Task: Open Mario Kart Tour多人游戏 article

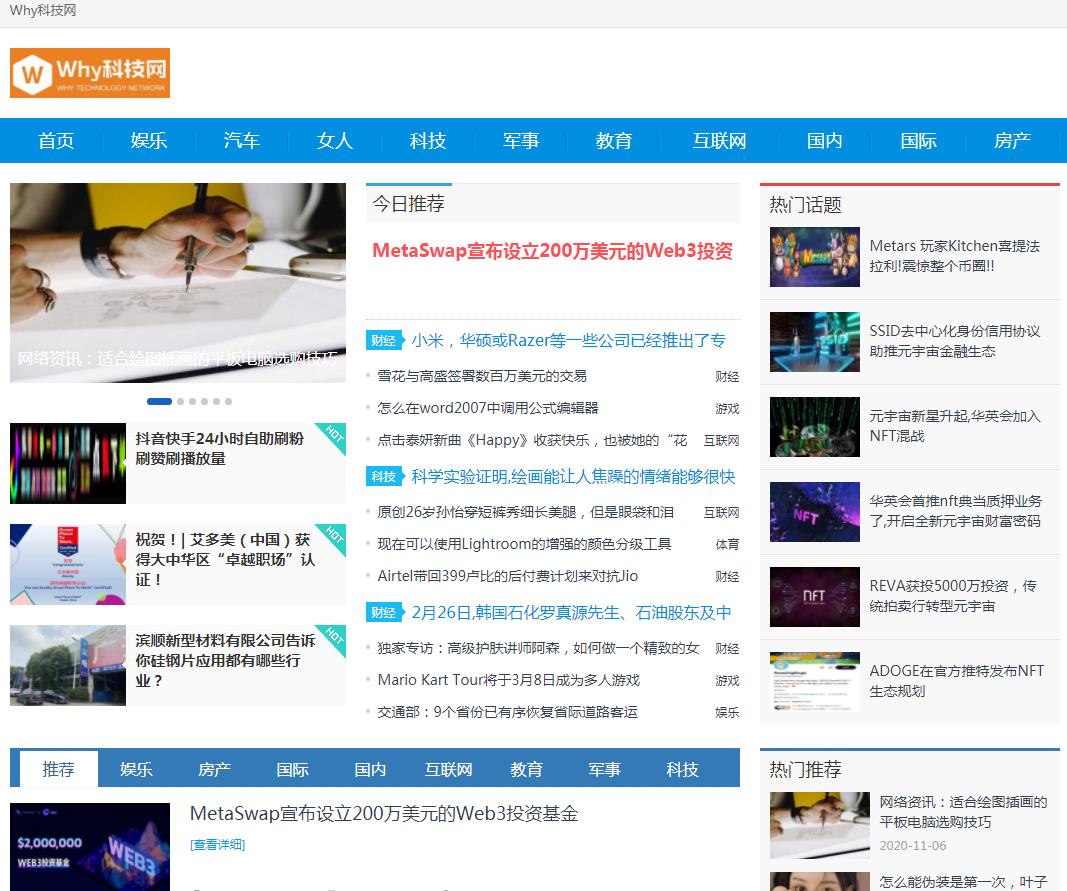Action: (509, 680)
